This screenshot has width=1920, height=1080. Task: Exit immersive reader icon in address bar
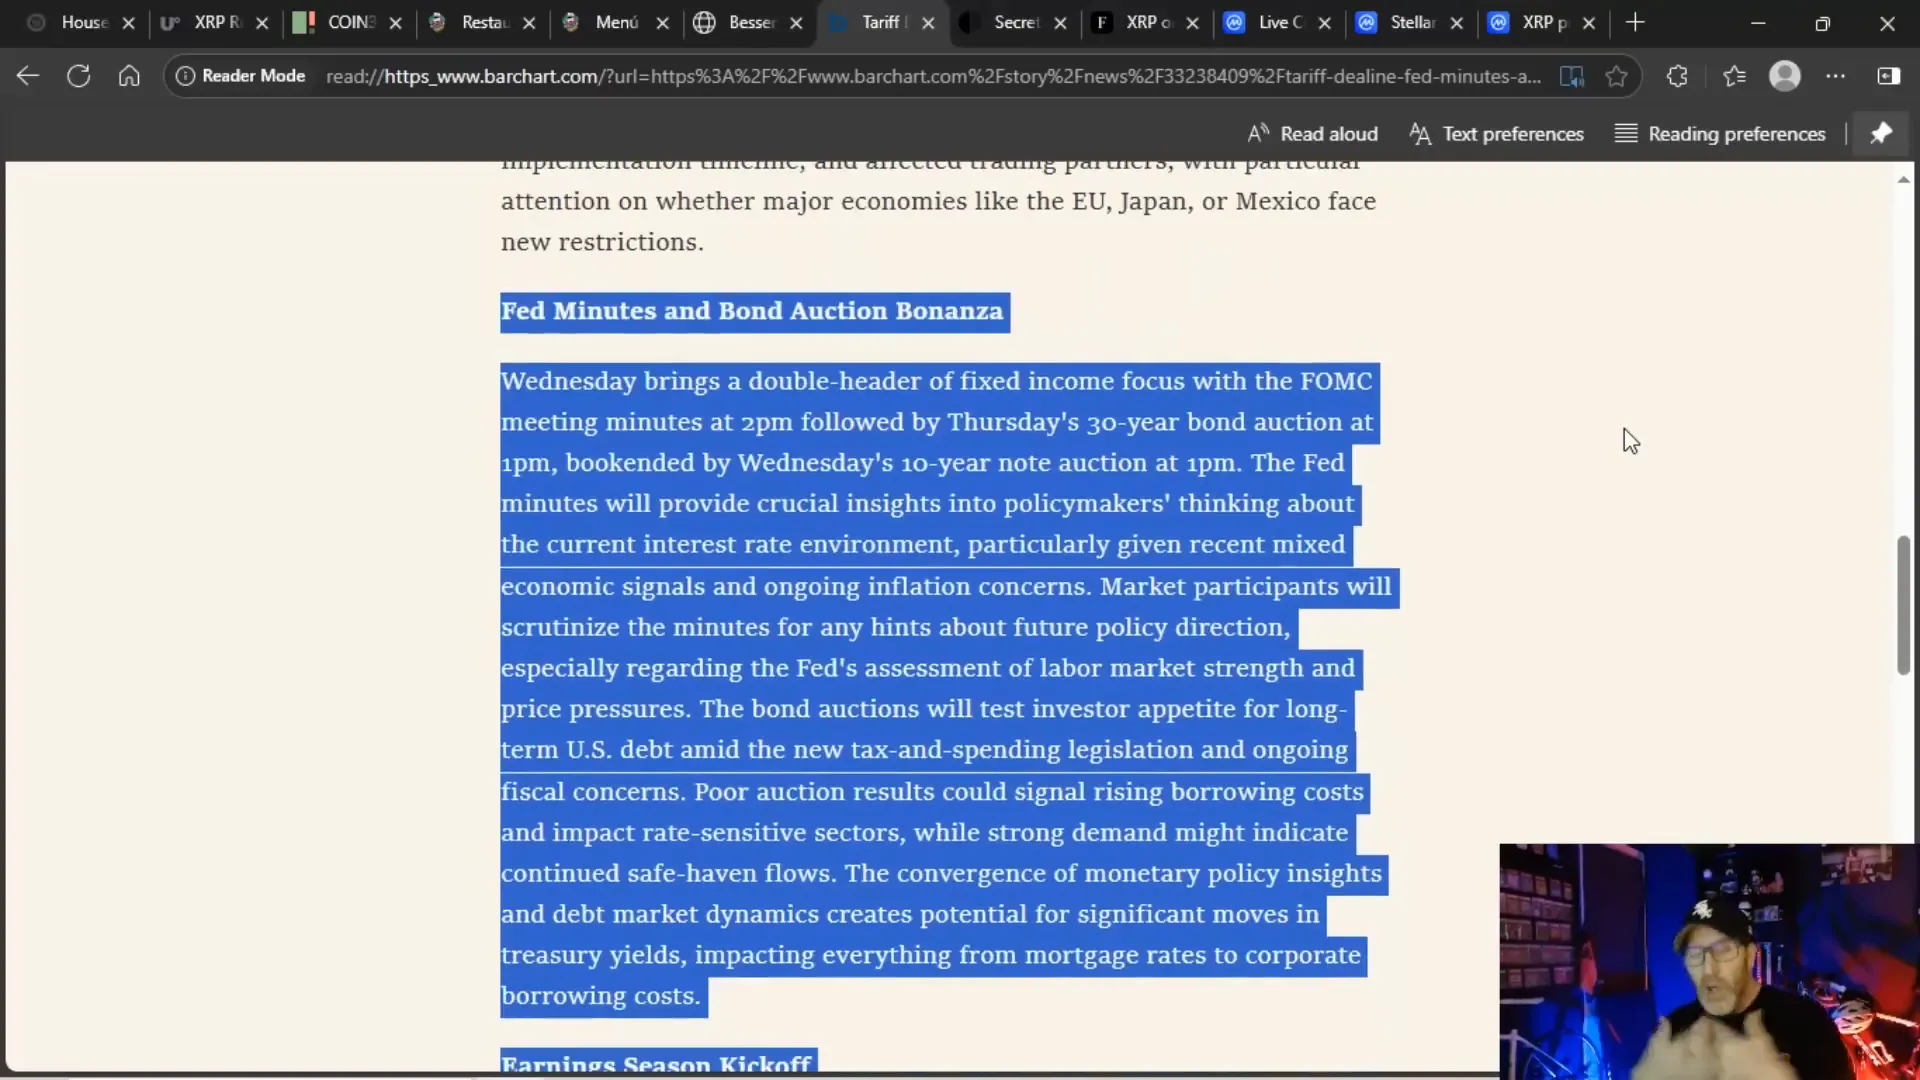pyautogui.click(x=1572, y=76)
